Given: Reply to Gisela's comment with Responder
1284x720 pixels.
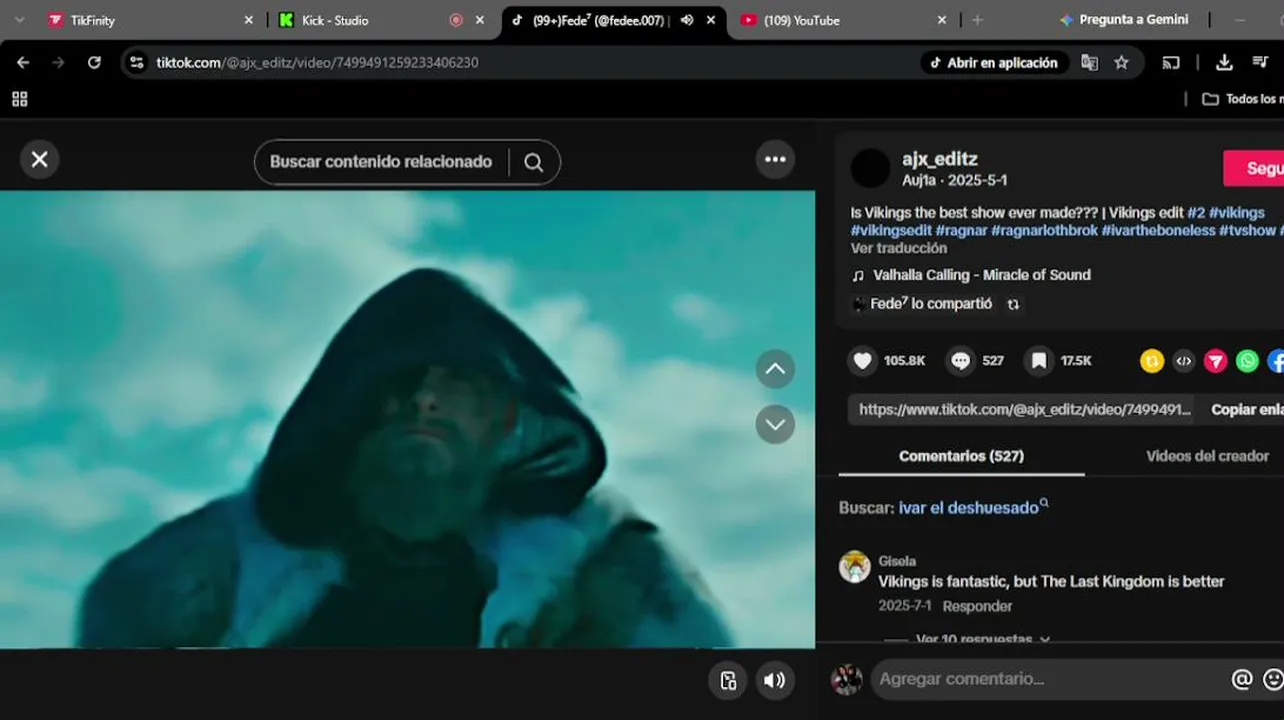Looking at the screenshot, I should tap(977, 606).
